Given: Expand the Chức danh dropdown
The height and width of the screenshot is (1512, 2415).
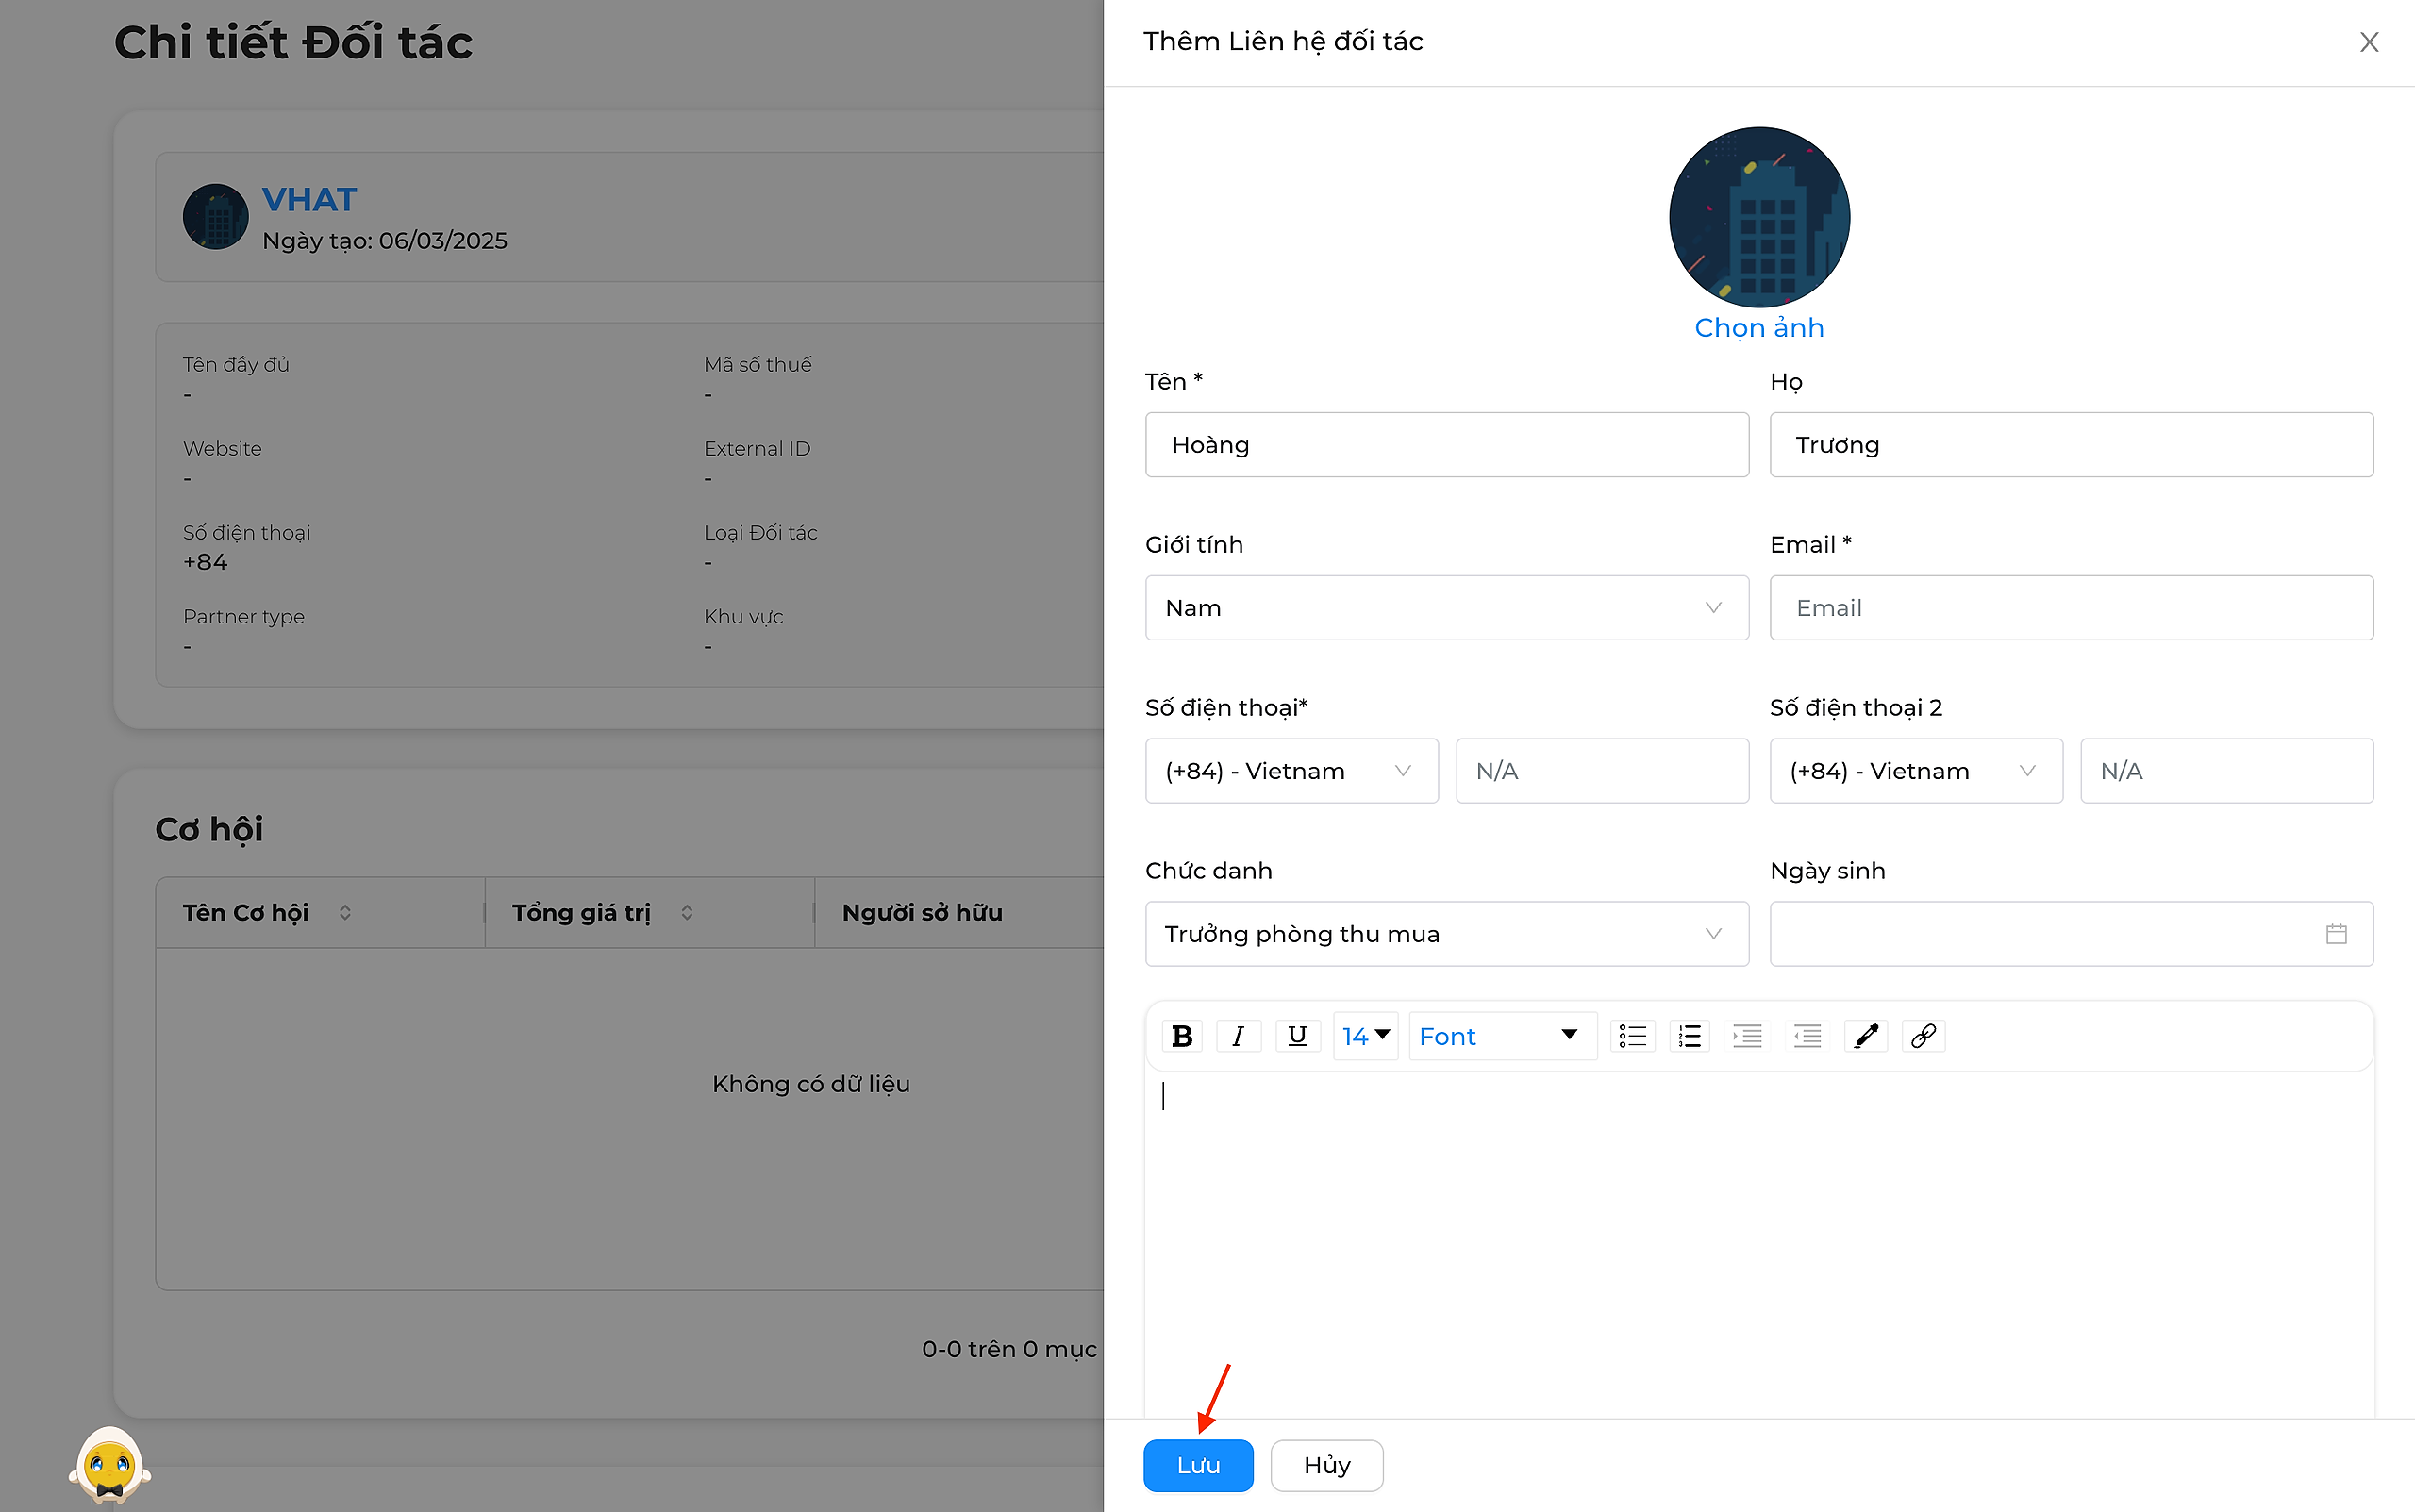Looking at the screenshot, I should pyautogui.click(x=1446, y=934).
